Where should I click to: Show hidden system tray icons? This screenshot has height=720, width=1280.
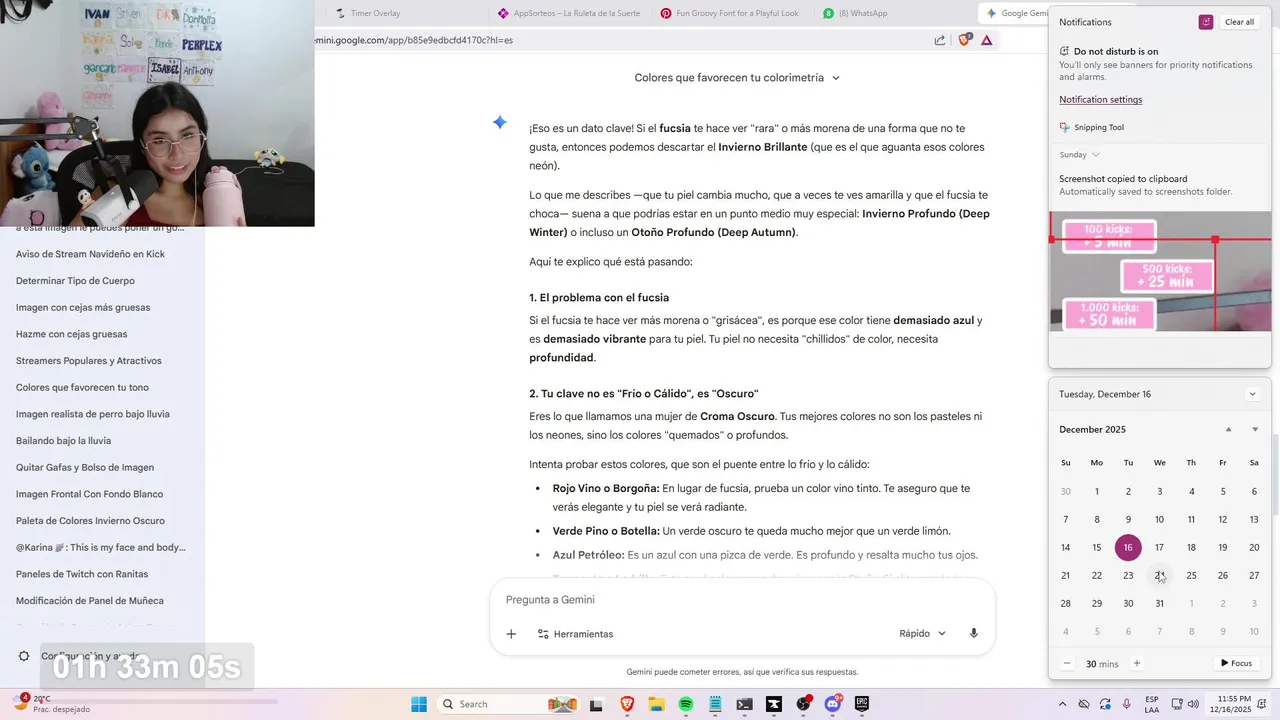(x=1062, y=704)
